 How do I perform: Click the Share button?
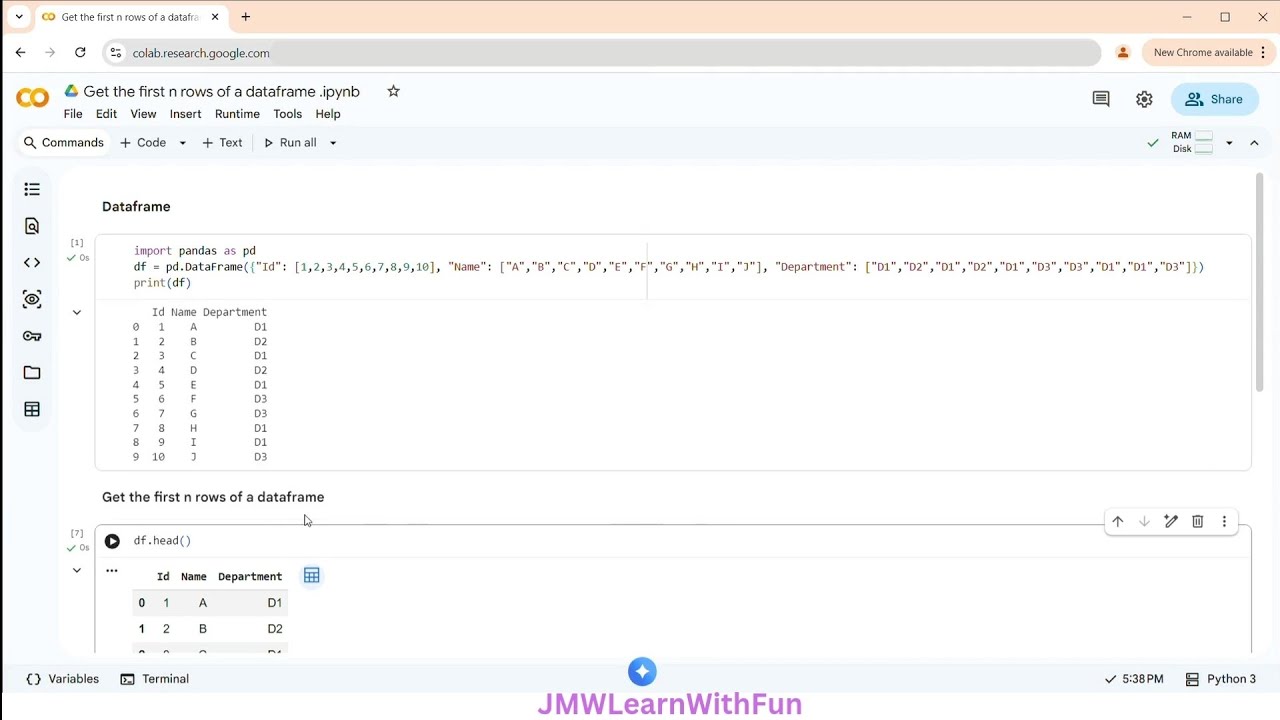[x=1214, y=99]
